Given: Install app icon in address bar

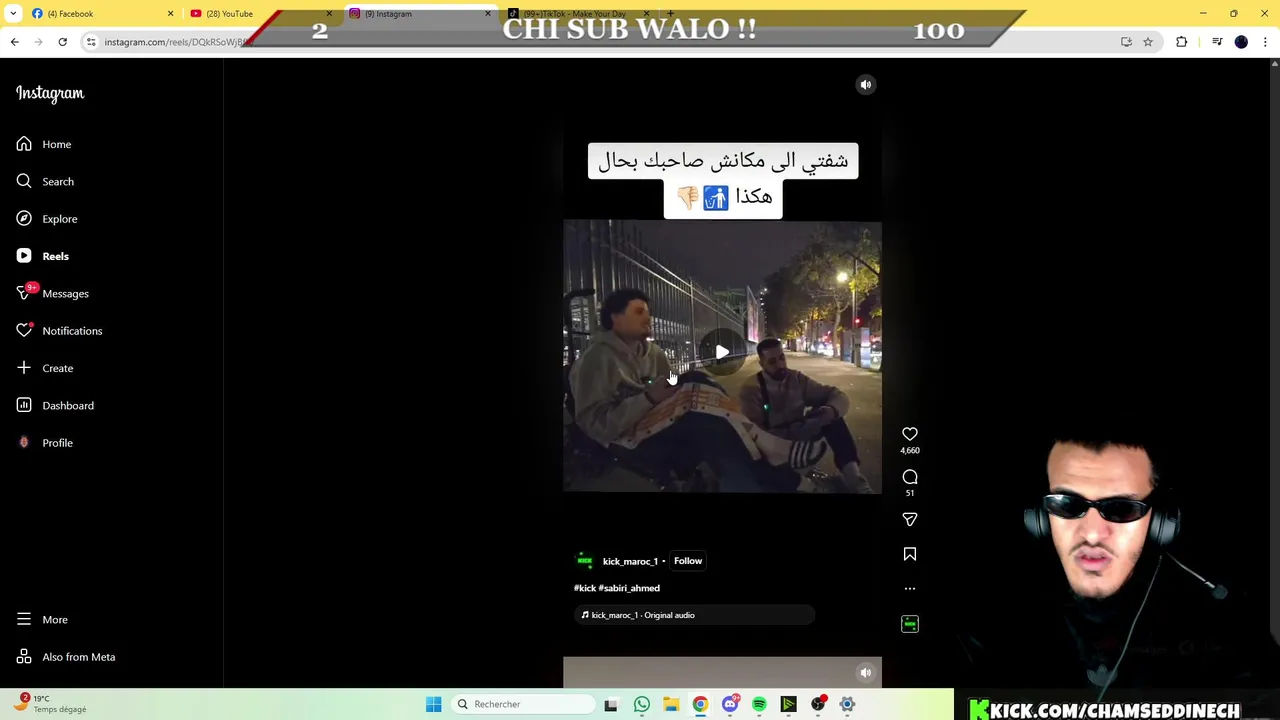Looking at the screenshot, I should pos(1126,42).
